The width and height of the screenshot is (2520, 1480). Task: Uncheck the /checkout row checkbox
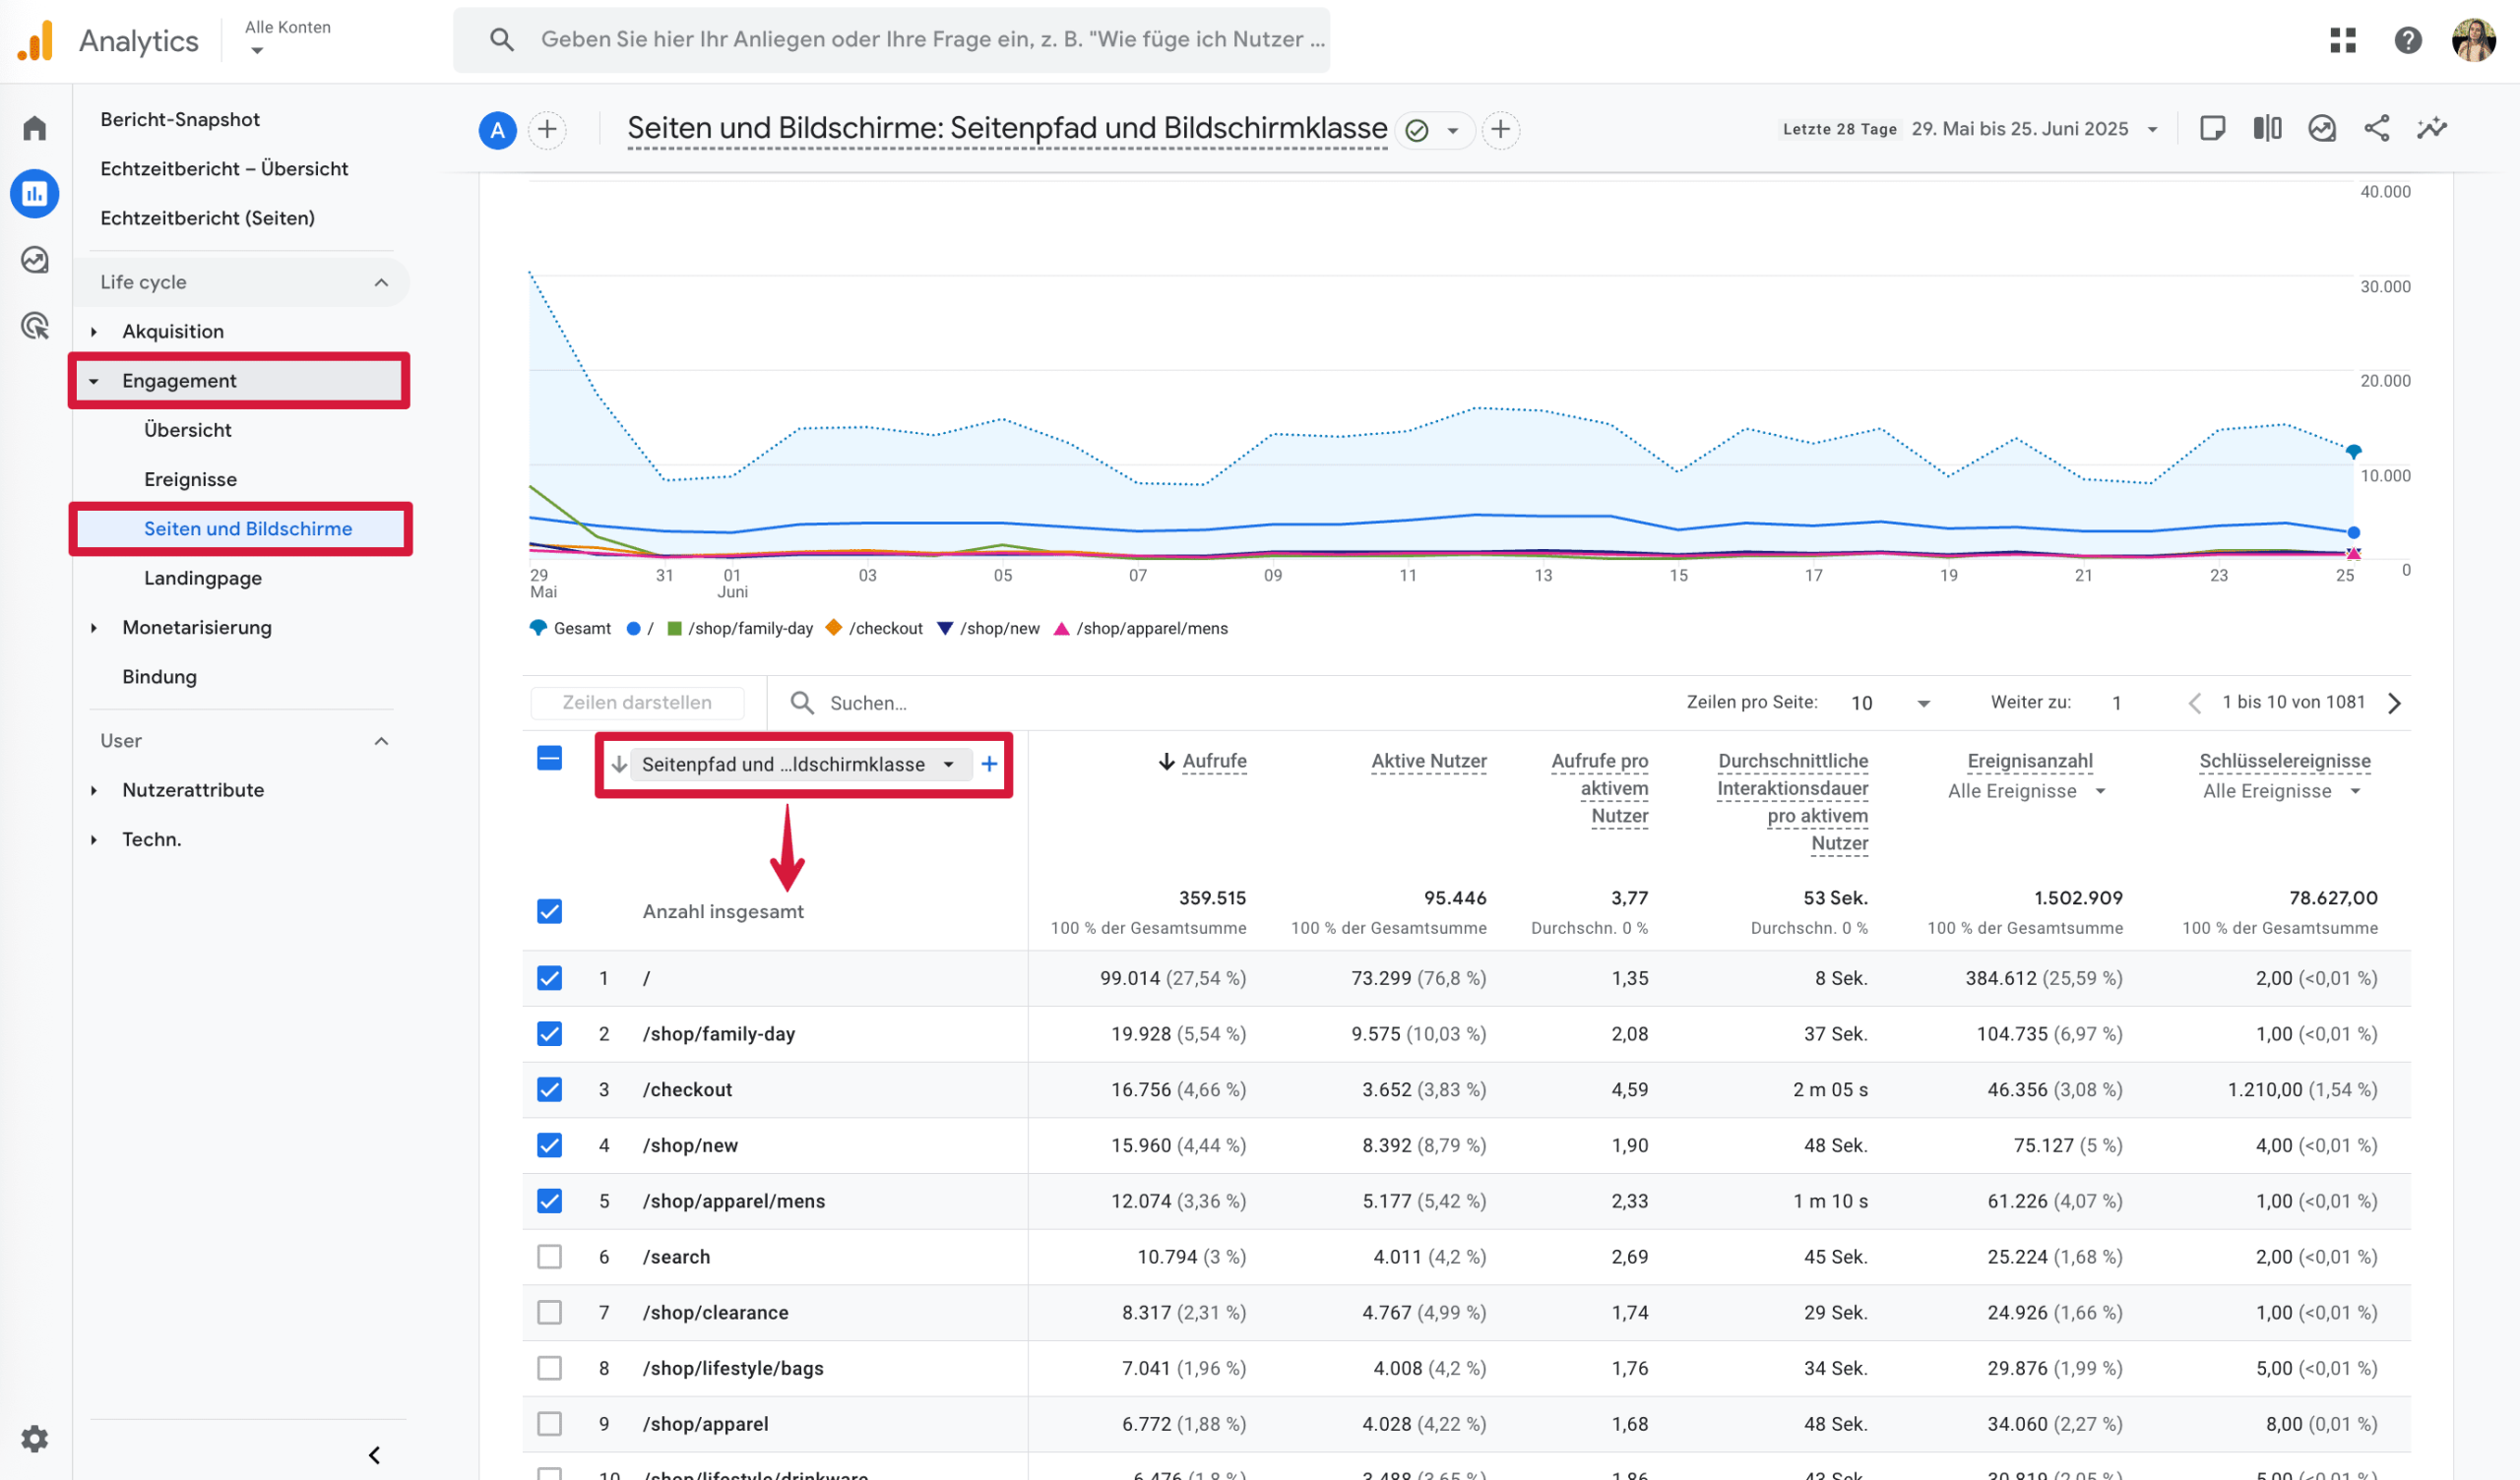click(549, 1089)
